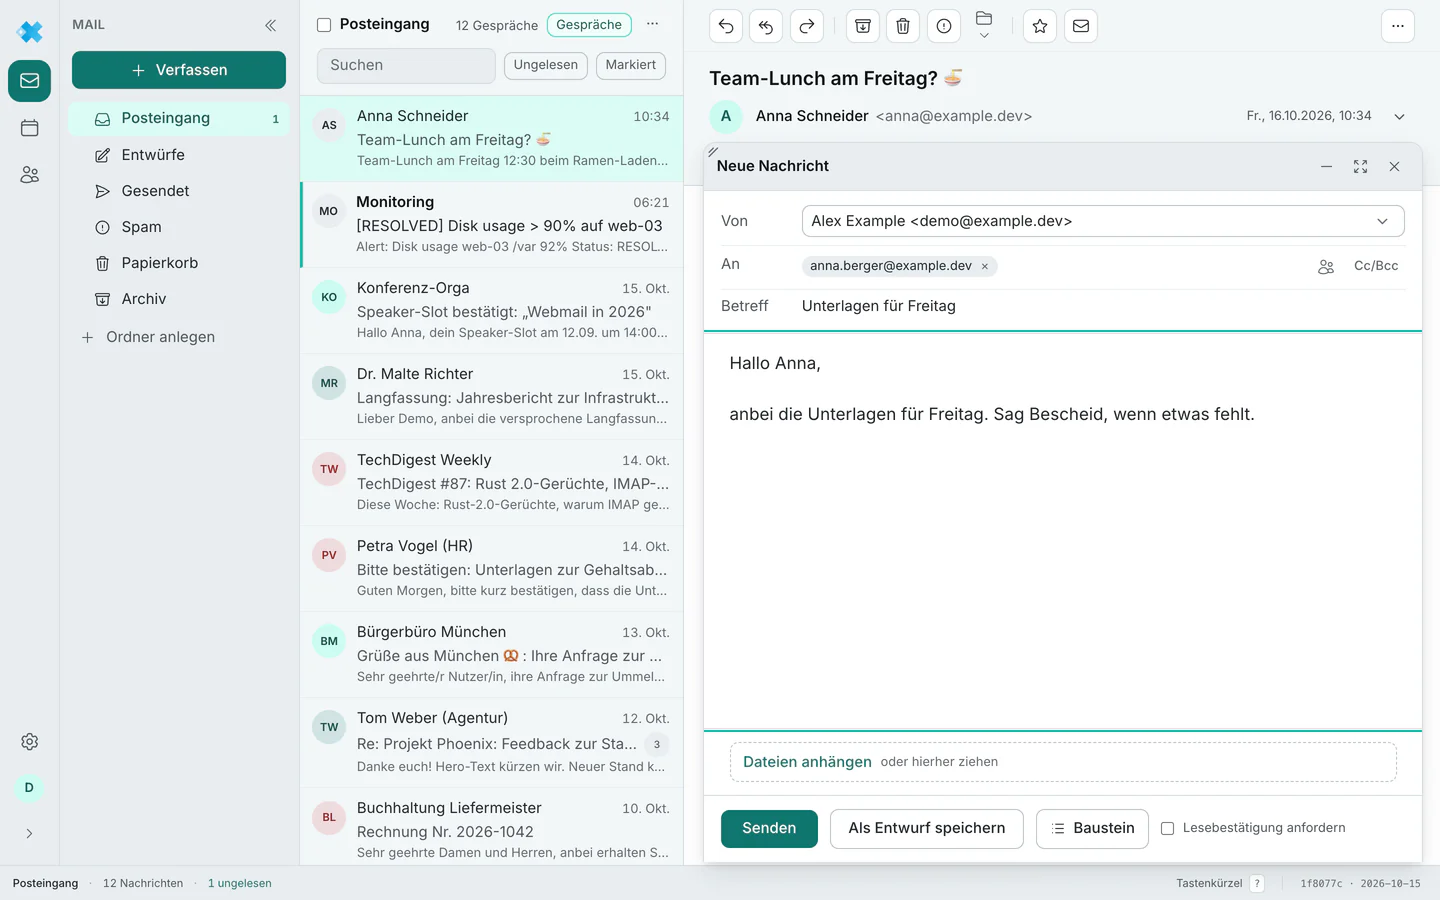The height and width of the screenshot is (900, 1440).
Task: Toggle the Gespräche conversation view
Action: (589, 25)
